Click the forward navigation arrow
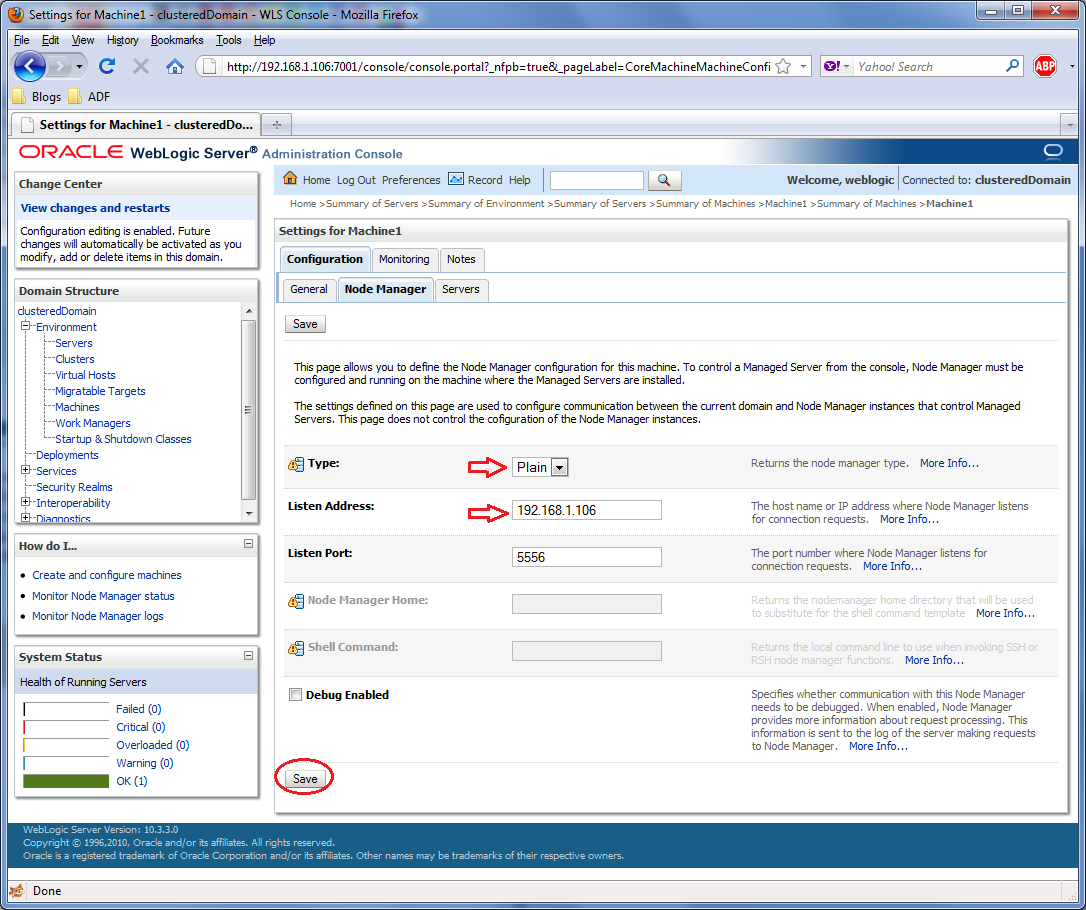The height and width of the screenshot is (910, 1086). 60,66
